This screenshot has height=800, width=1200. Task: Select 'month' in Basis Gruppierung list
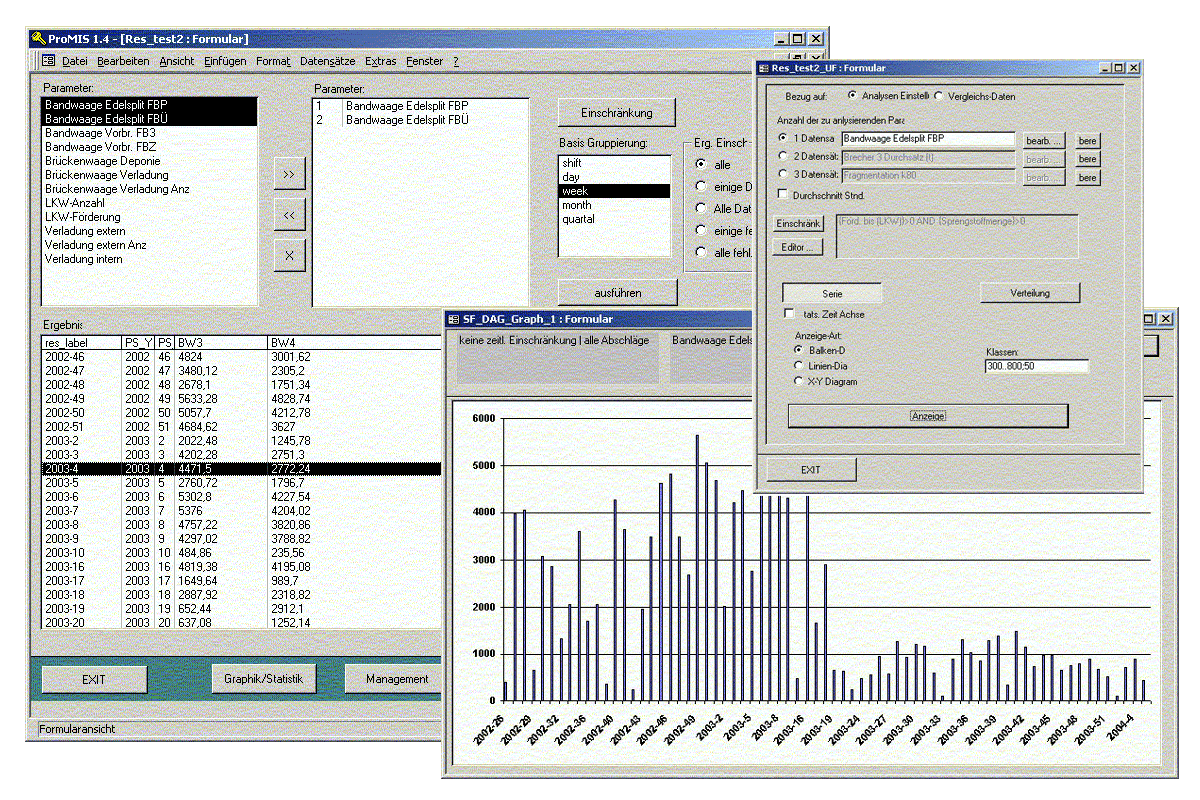(x=579, y=205)
